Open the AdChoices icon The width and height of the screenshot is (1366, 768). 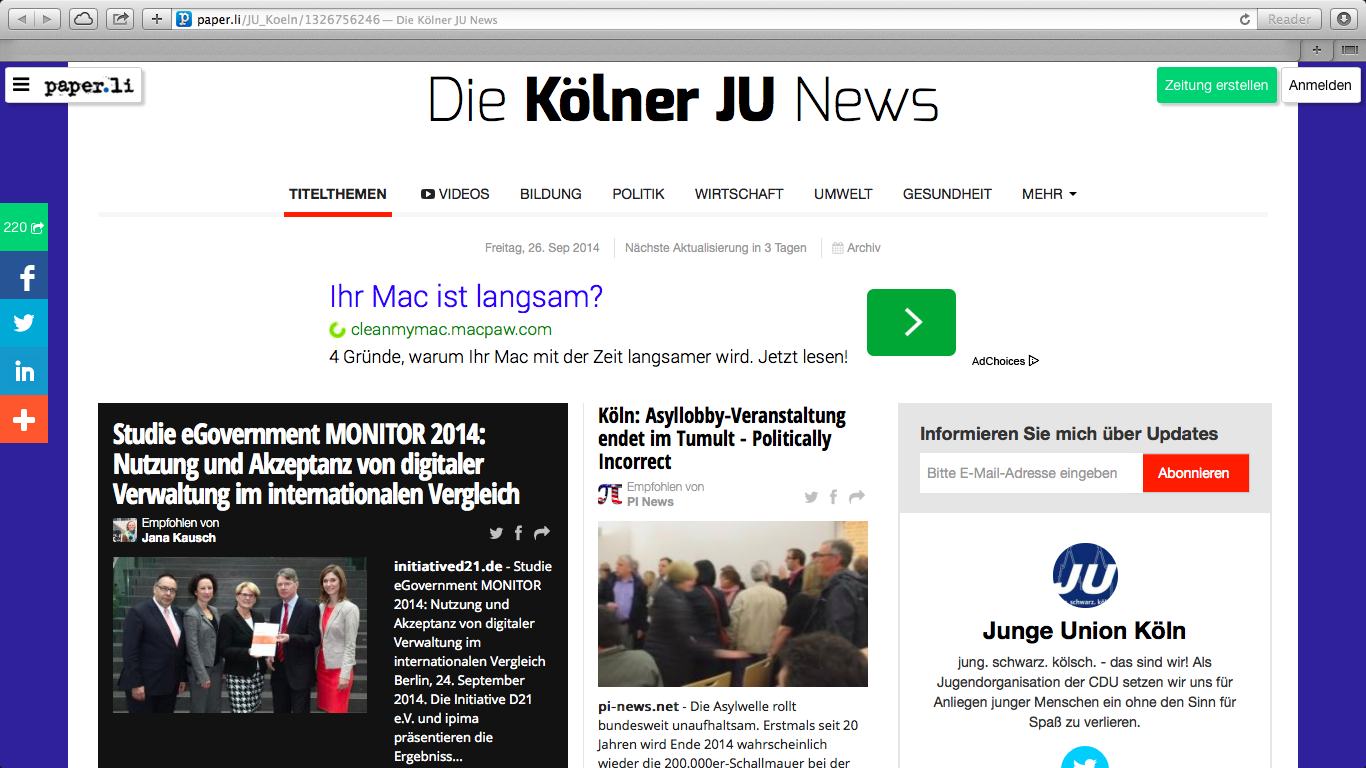click(1034, 361)
